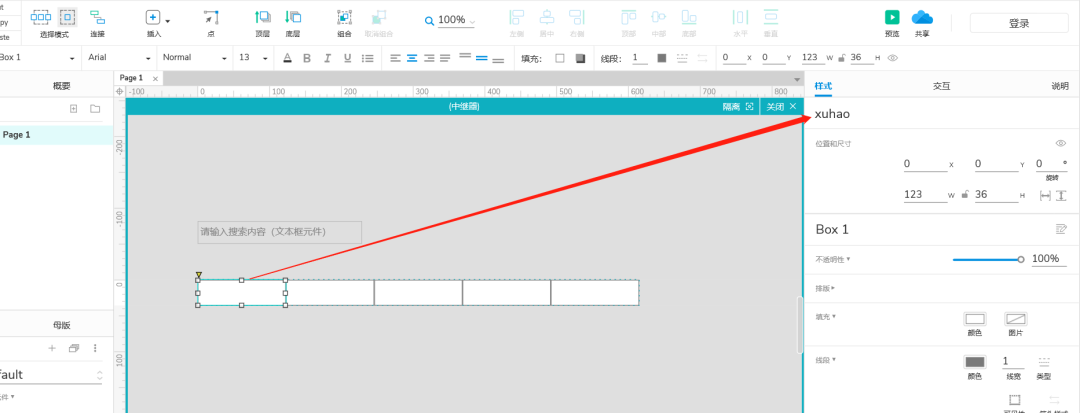Image resolution: width=1080 pixels, height=413 pixels.
Task: Click 隔离 isolate button
Action: coord(738,107)
